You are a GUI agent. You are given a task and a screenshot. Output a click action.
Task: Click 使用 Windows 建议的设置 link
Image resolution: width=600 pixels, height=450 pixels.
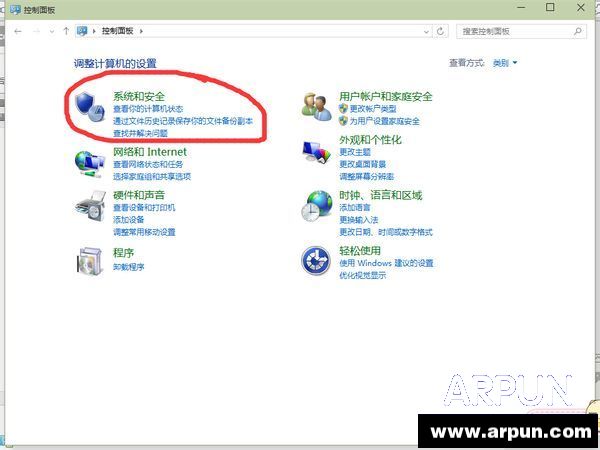click(x=386, y=263)
